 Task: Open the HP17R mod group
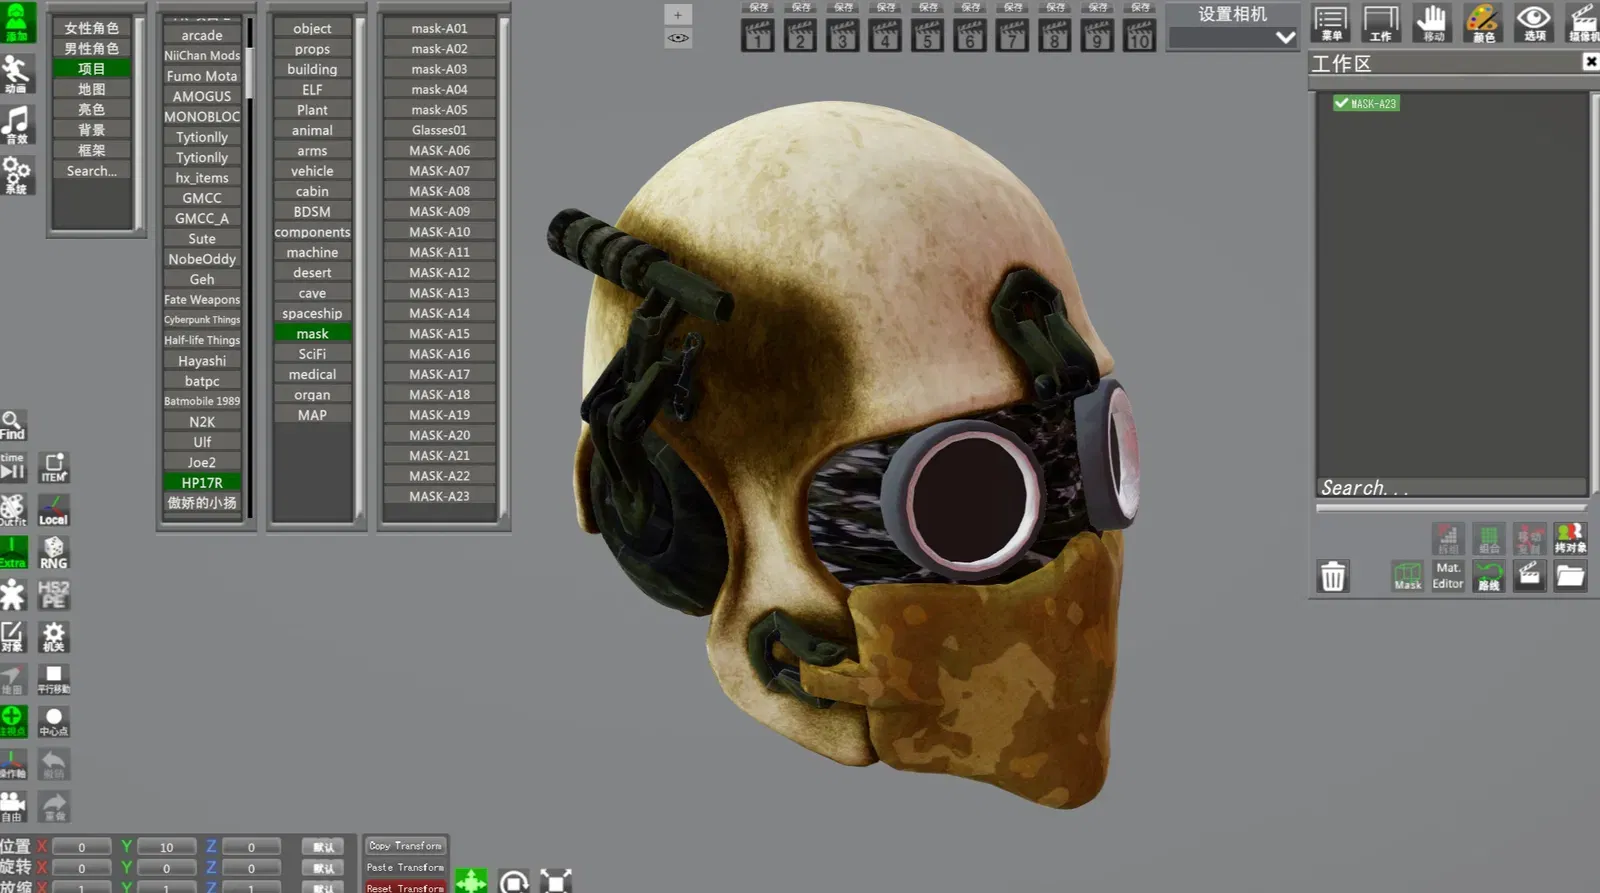click(x=202, y=482)
